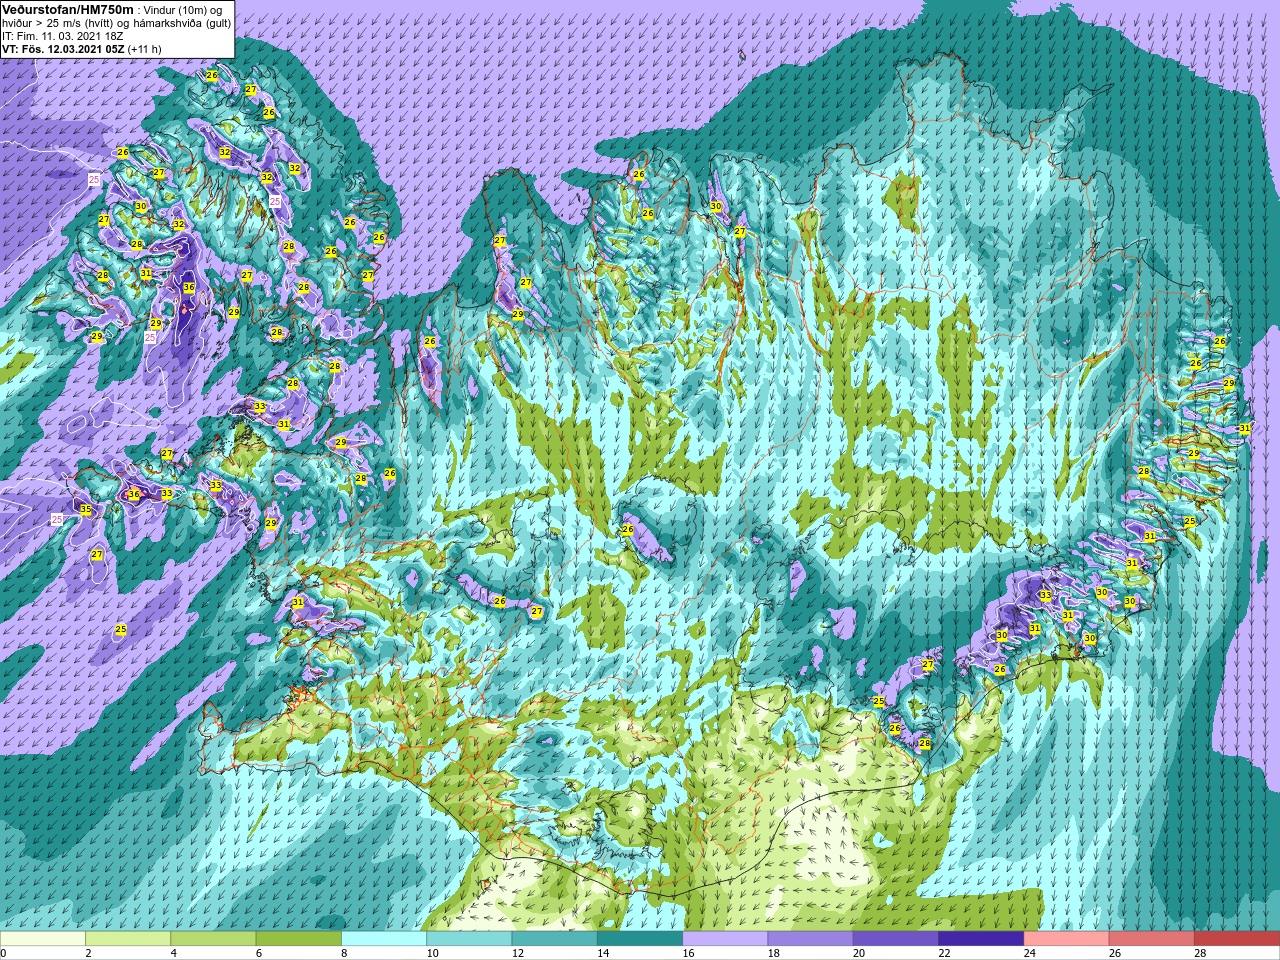Click the pale yellow 0–2 m/s legend swatch
The width and height of the screenshot is (1280, 960).
(x=43, y=939)
